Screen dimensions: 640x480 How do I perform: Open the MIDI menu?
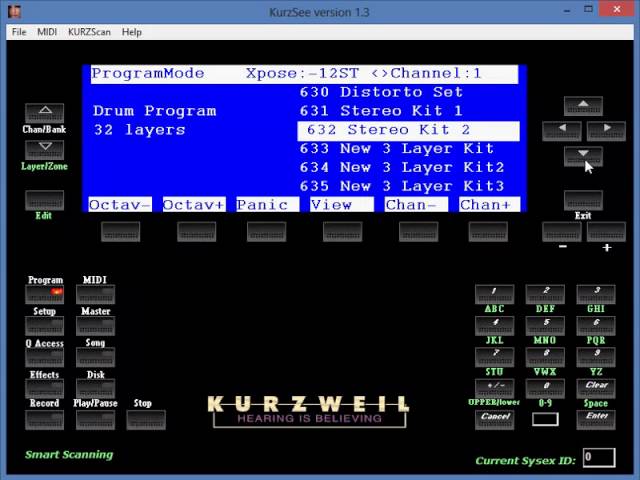click(47, 32)
